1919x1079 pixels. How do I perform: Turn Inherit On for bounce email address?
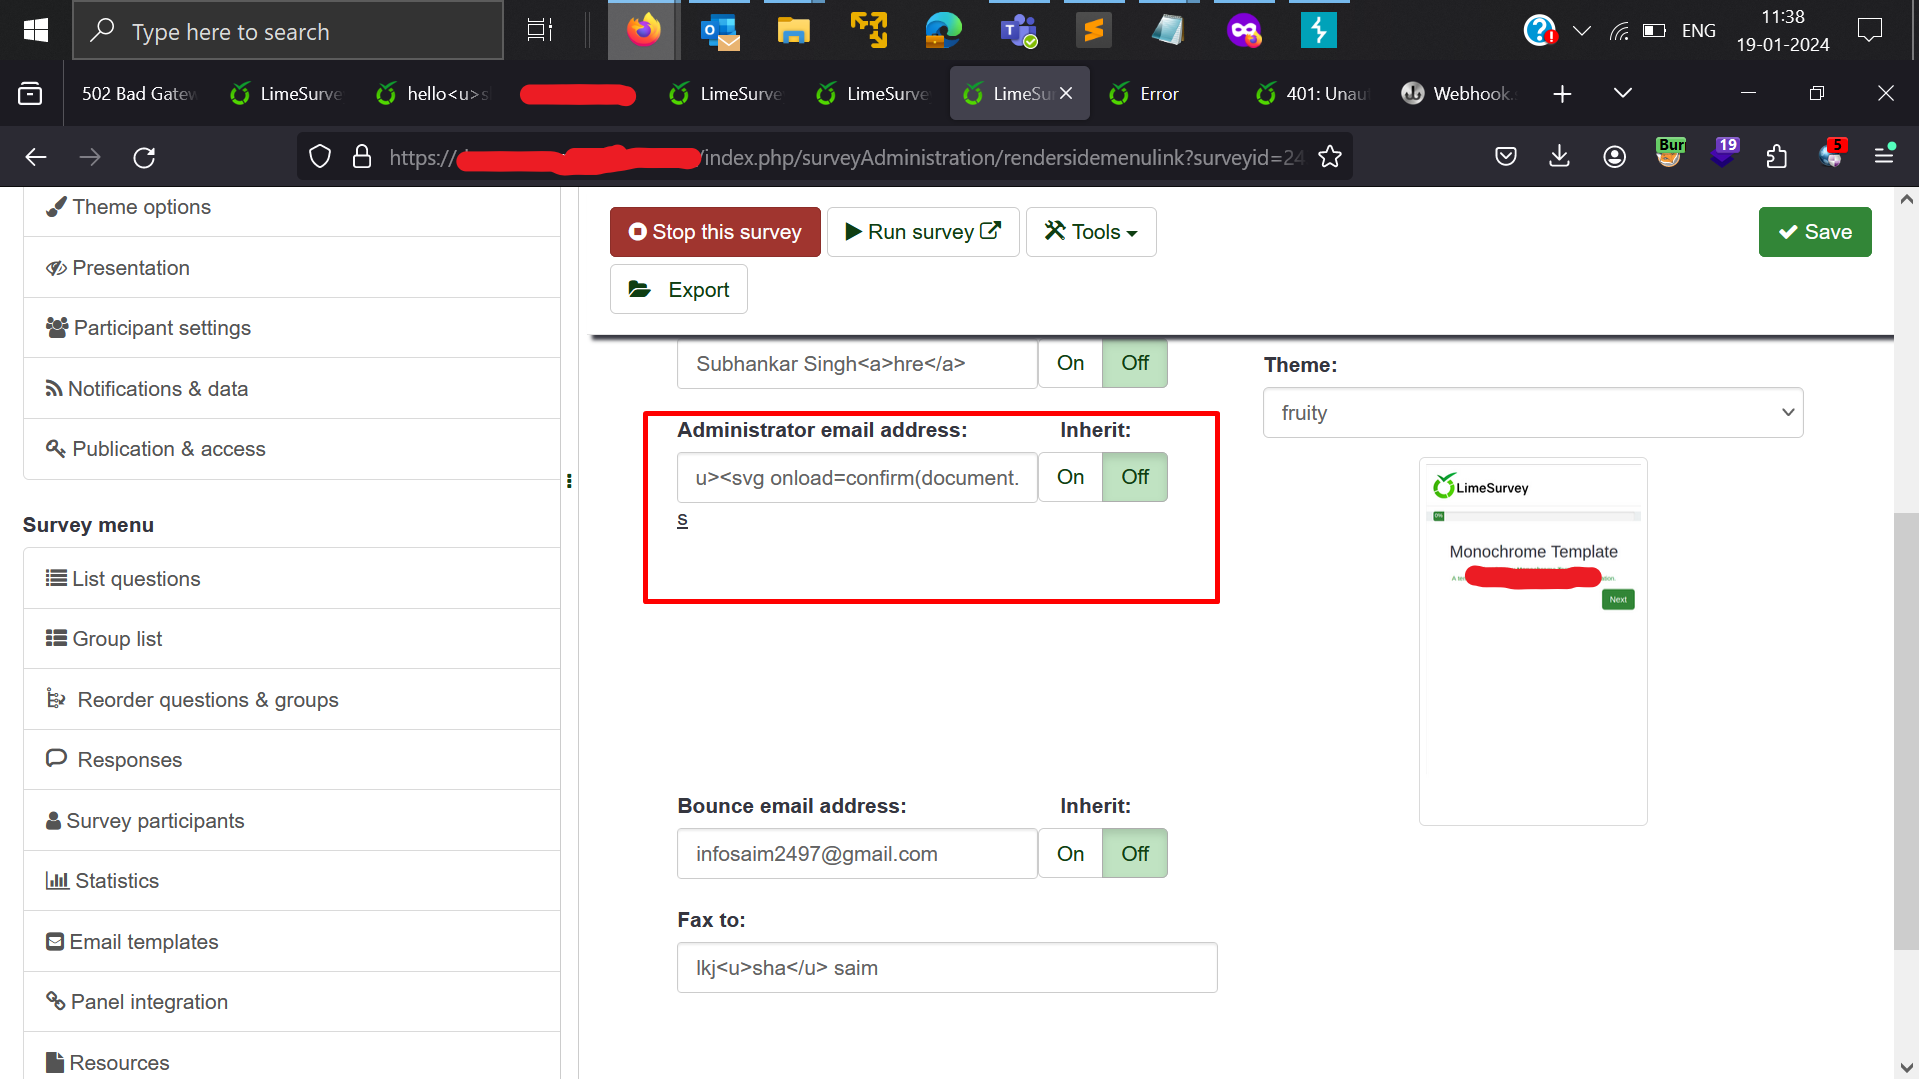[1070, 854]
